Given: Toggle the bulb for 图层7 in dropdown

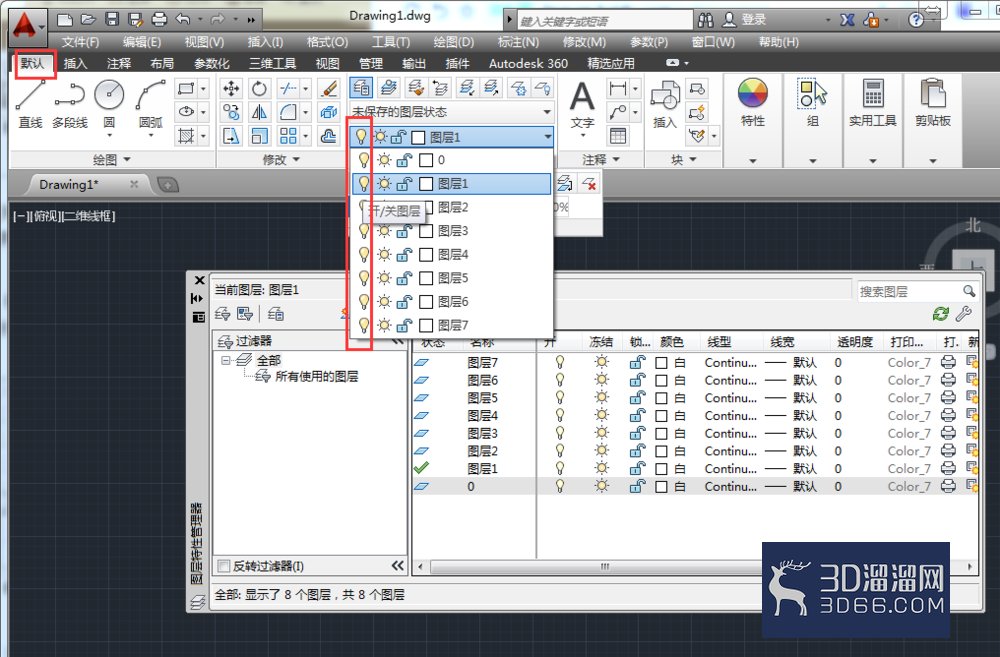Looking at the screenshot, I should coord(364,325).
